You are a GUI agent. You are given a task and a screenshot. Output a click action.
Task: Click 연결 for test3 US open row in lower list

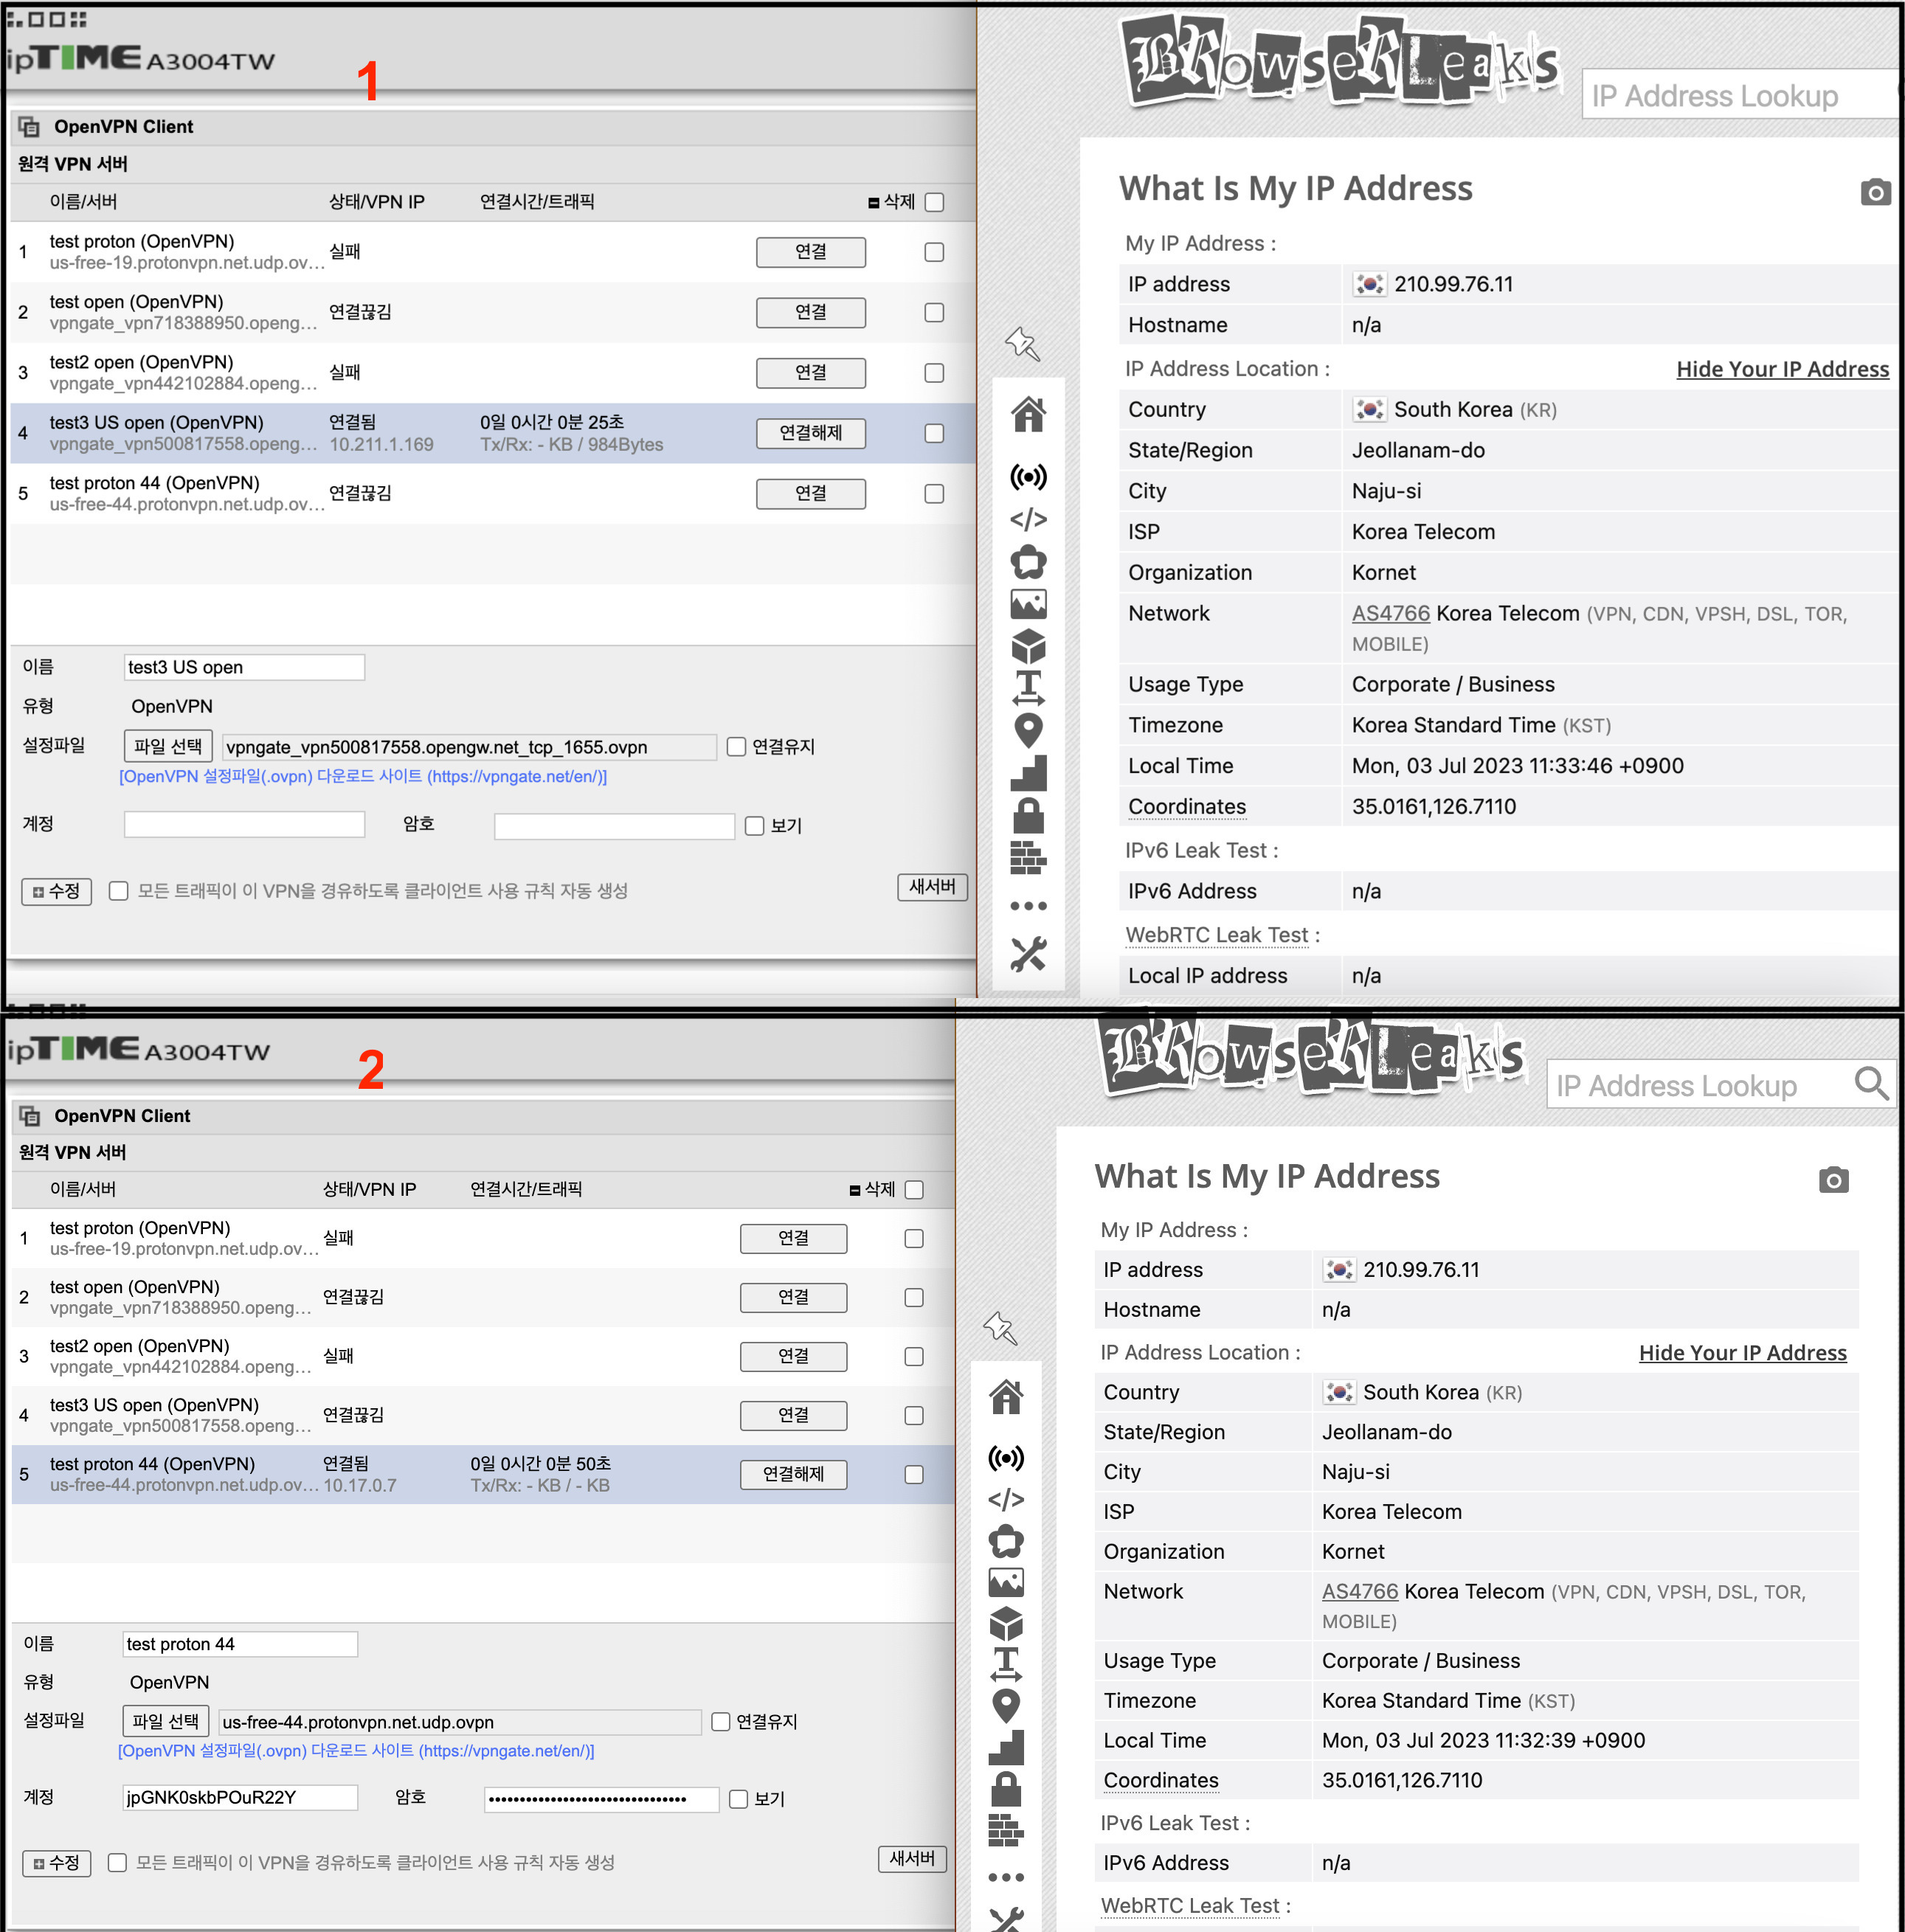tap(793, 1415)
